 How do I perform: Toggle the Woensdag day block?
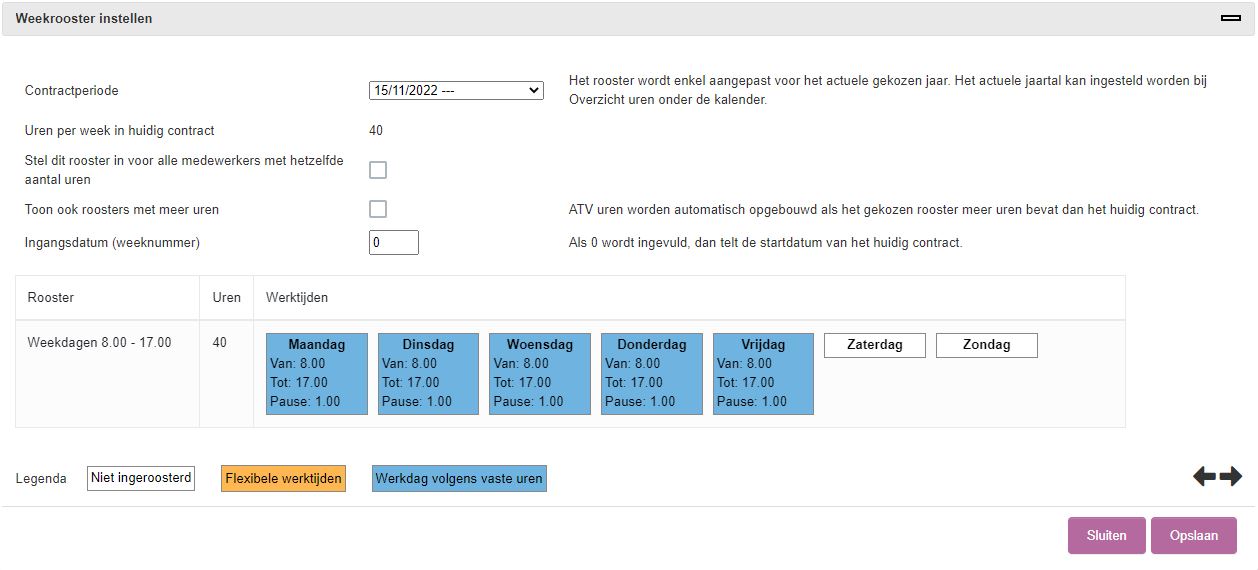[539, 373]
